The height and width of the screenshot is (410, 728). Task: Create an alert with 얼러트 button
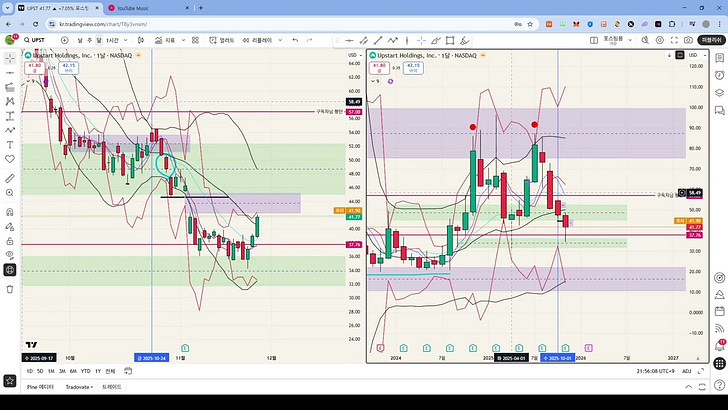pyautogui.click(x=222, y=40)
